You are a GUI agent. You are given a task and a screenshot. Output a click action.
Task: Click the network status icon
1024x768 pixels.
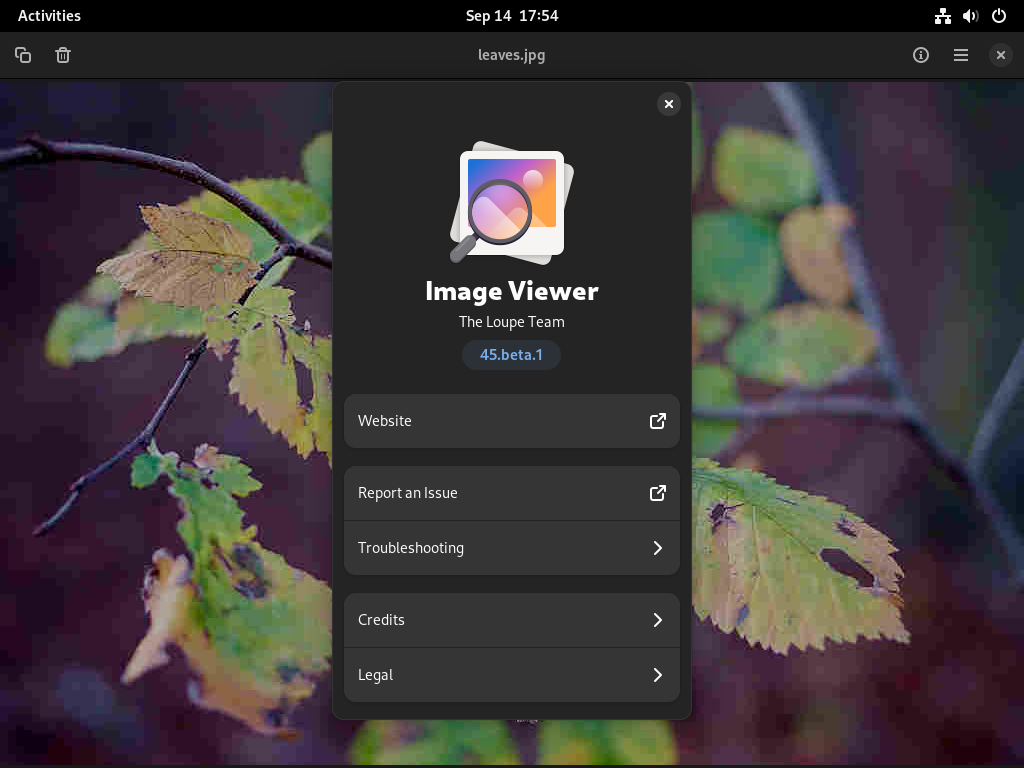point(942,16)
